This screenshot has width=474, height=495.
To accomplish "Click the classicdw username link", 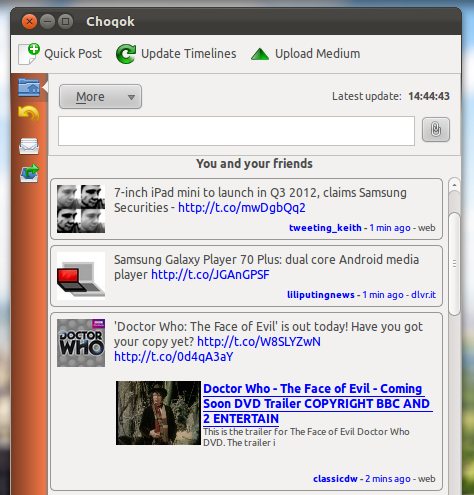I will 335,479.
